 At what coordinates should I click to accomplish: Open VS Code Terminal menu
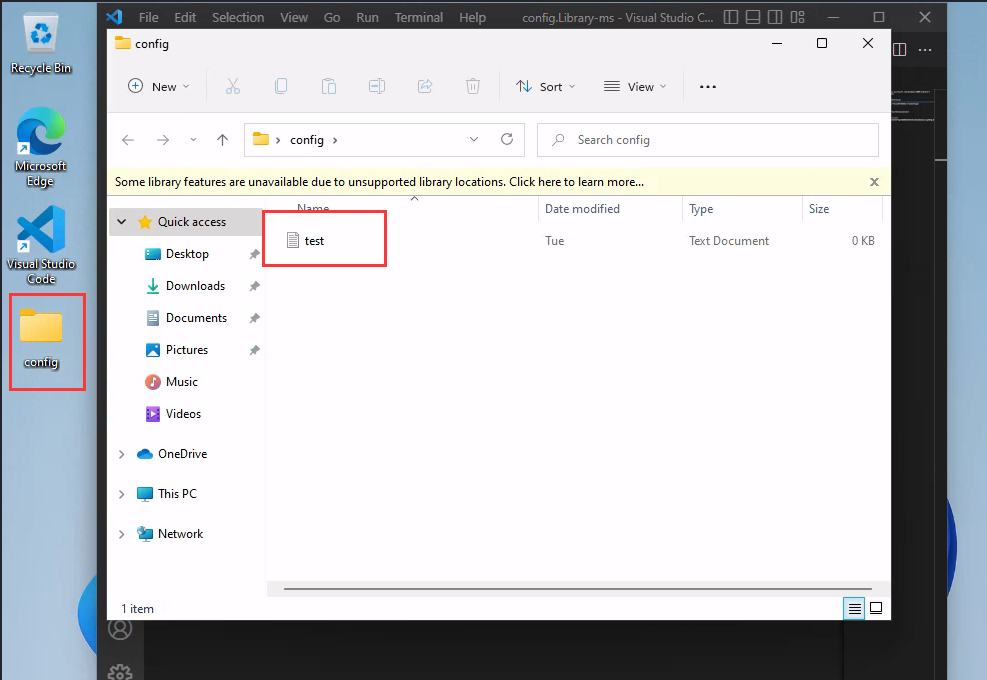[x=419, y=18]
